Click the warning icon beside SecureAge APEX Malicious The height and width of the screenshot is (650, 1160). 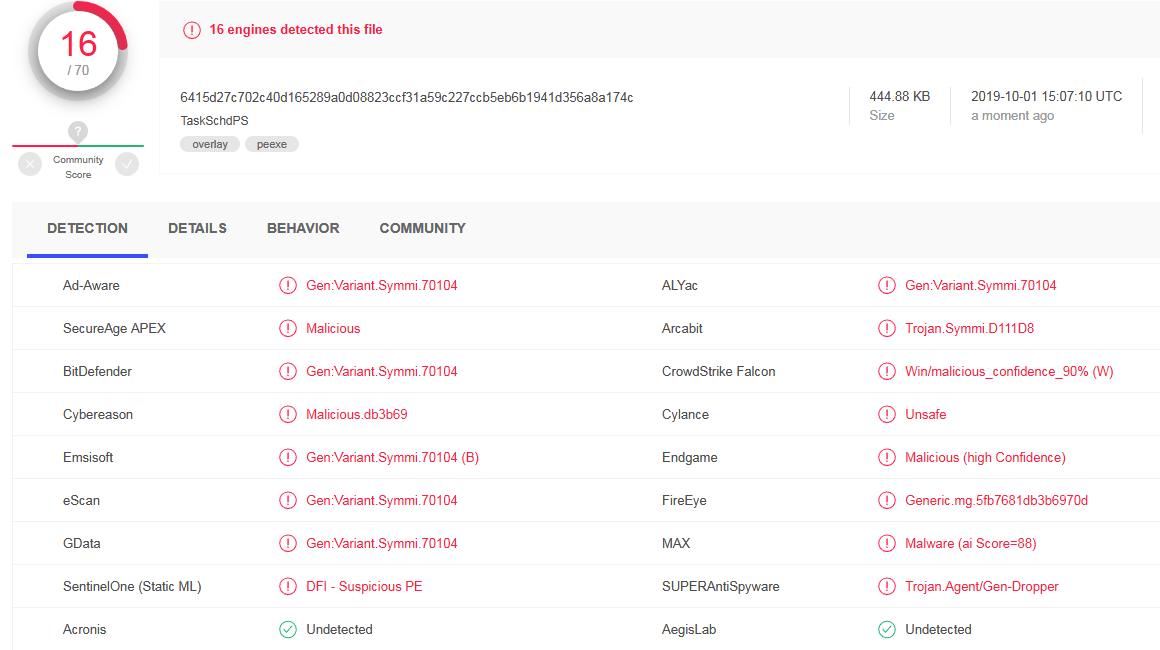[x=288, y=328]
